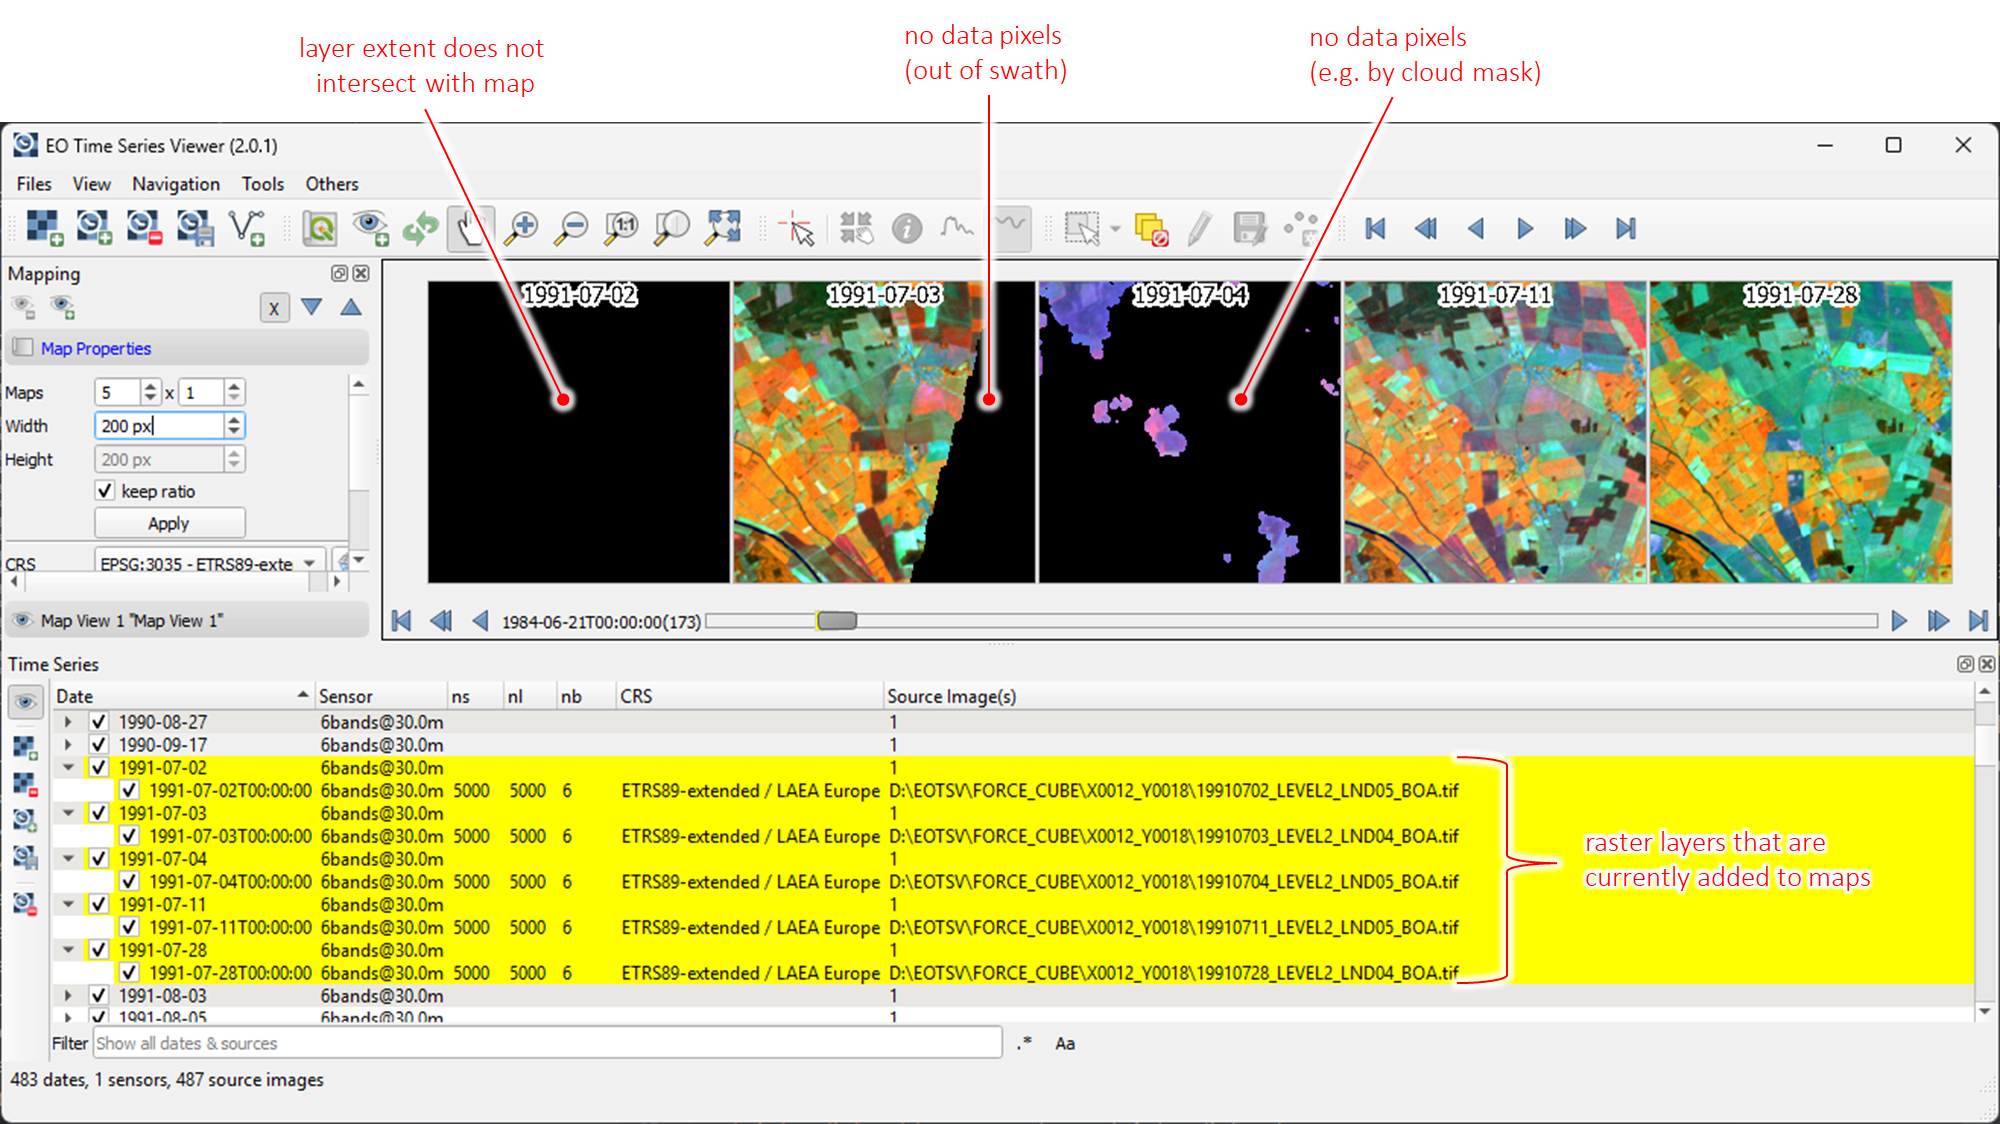The width and height of the screenshot is (2000, 1124).
Task: Uncheck the 1991-07-28 date checkbox
Action: [98, 949]
